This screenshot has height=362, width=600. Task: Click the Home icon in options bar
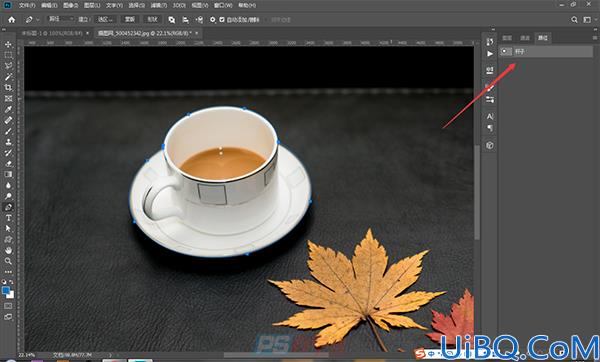coord(11,20)
